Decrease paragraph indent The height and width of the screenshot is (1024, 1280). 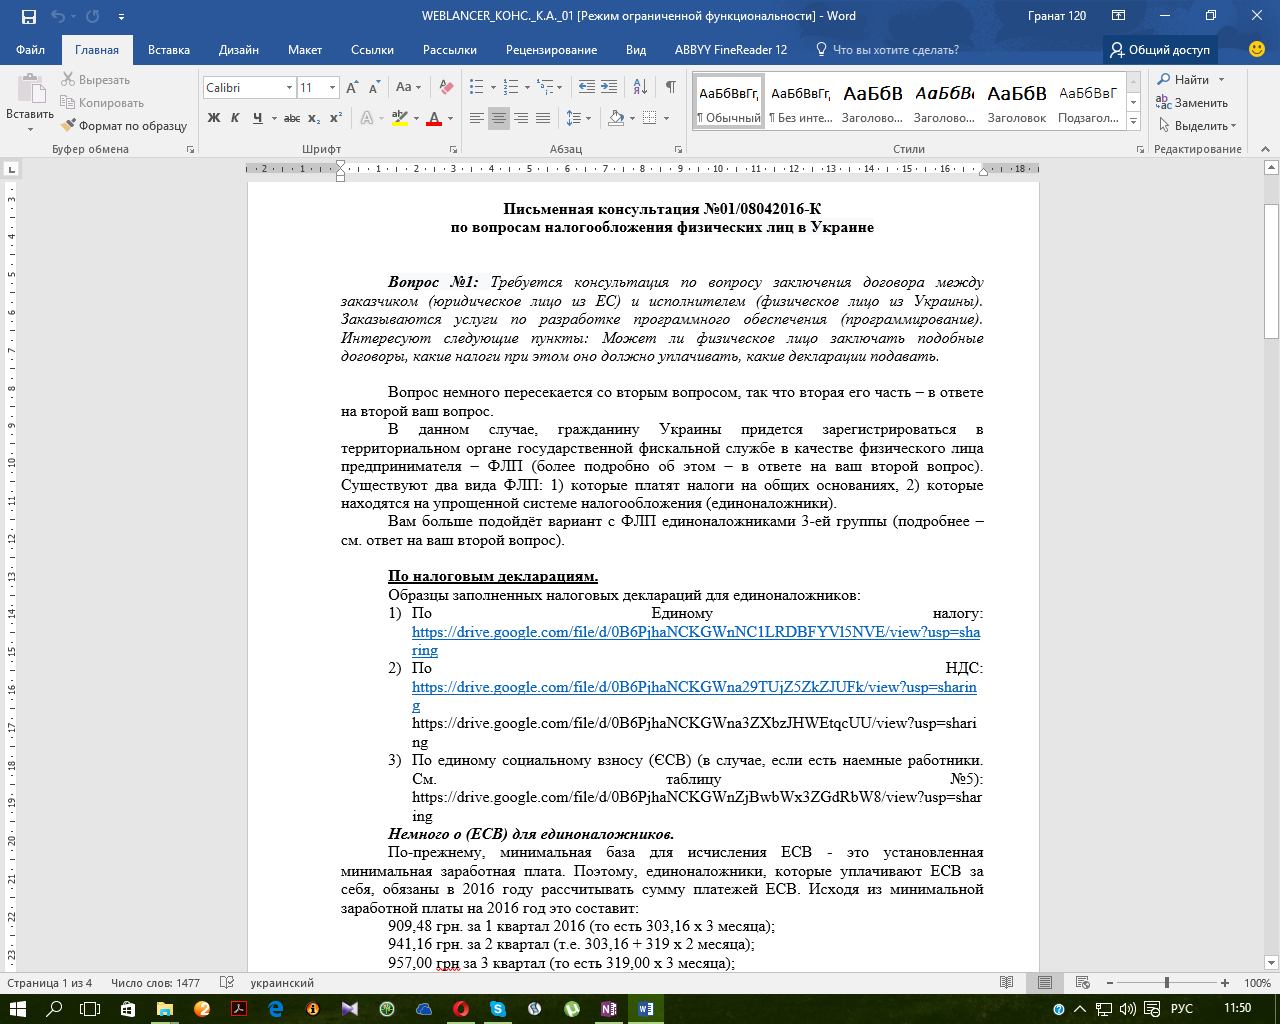pos(587,88)
